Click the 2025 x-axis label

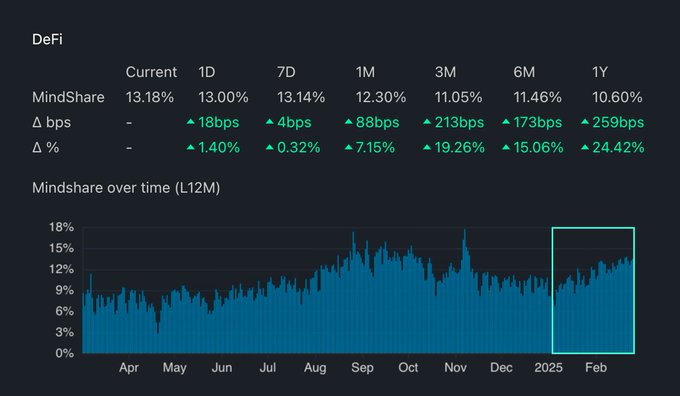549,368
